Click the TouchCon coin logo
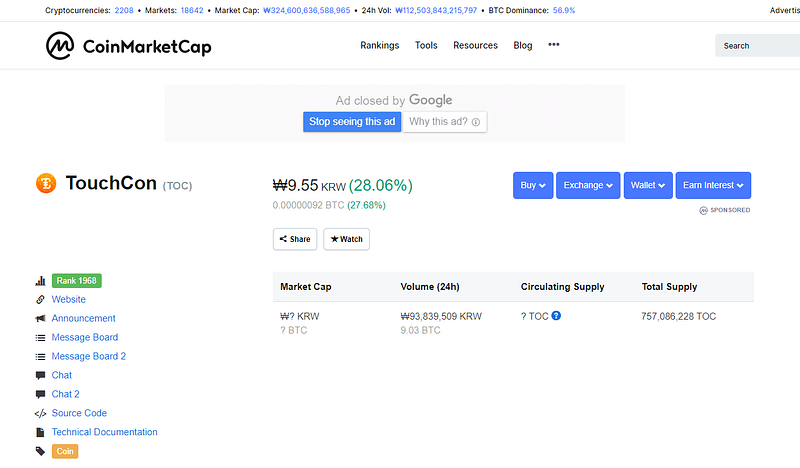 (46, 183)
